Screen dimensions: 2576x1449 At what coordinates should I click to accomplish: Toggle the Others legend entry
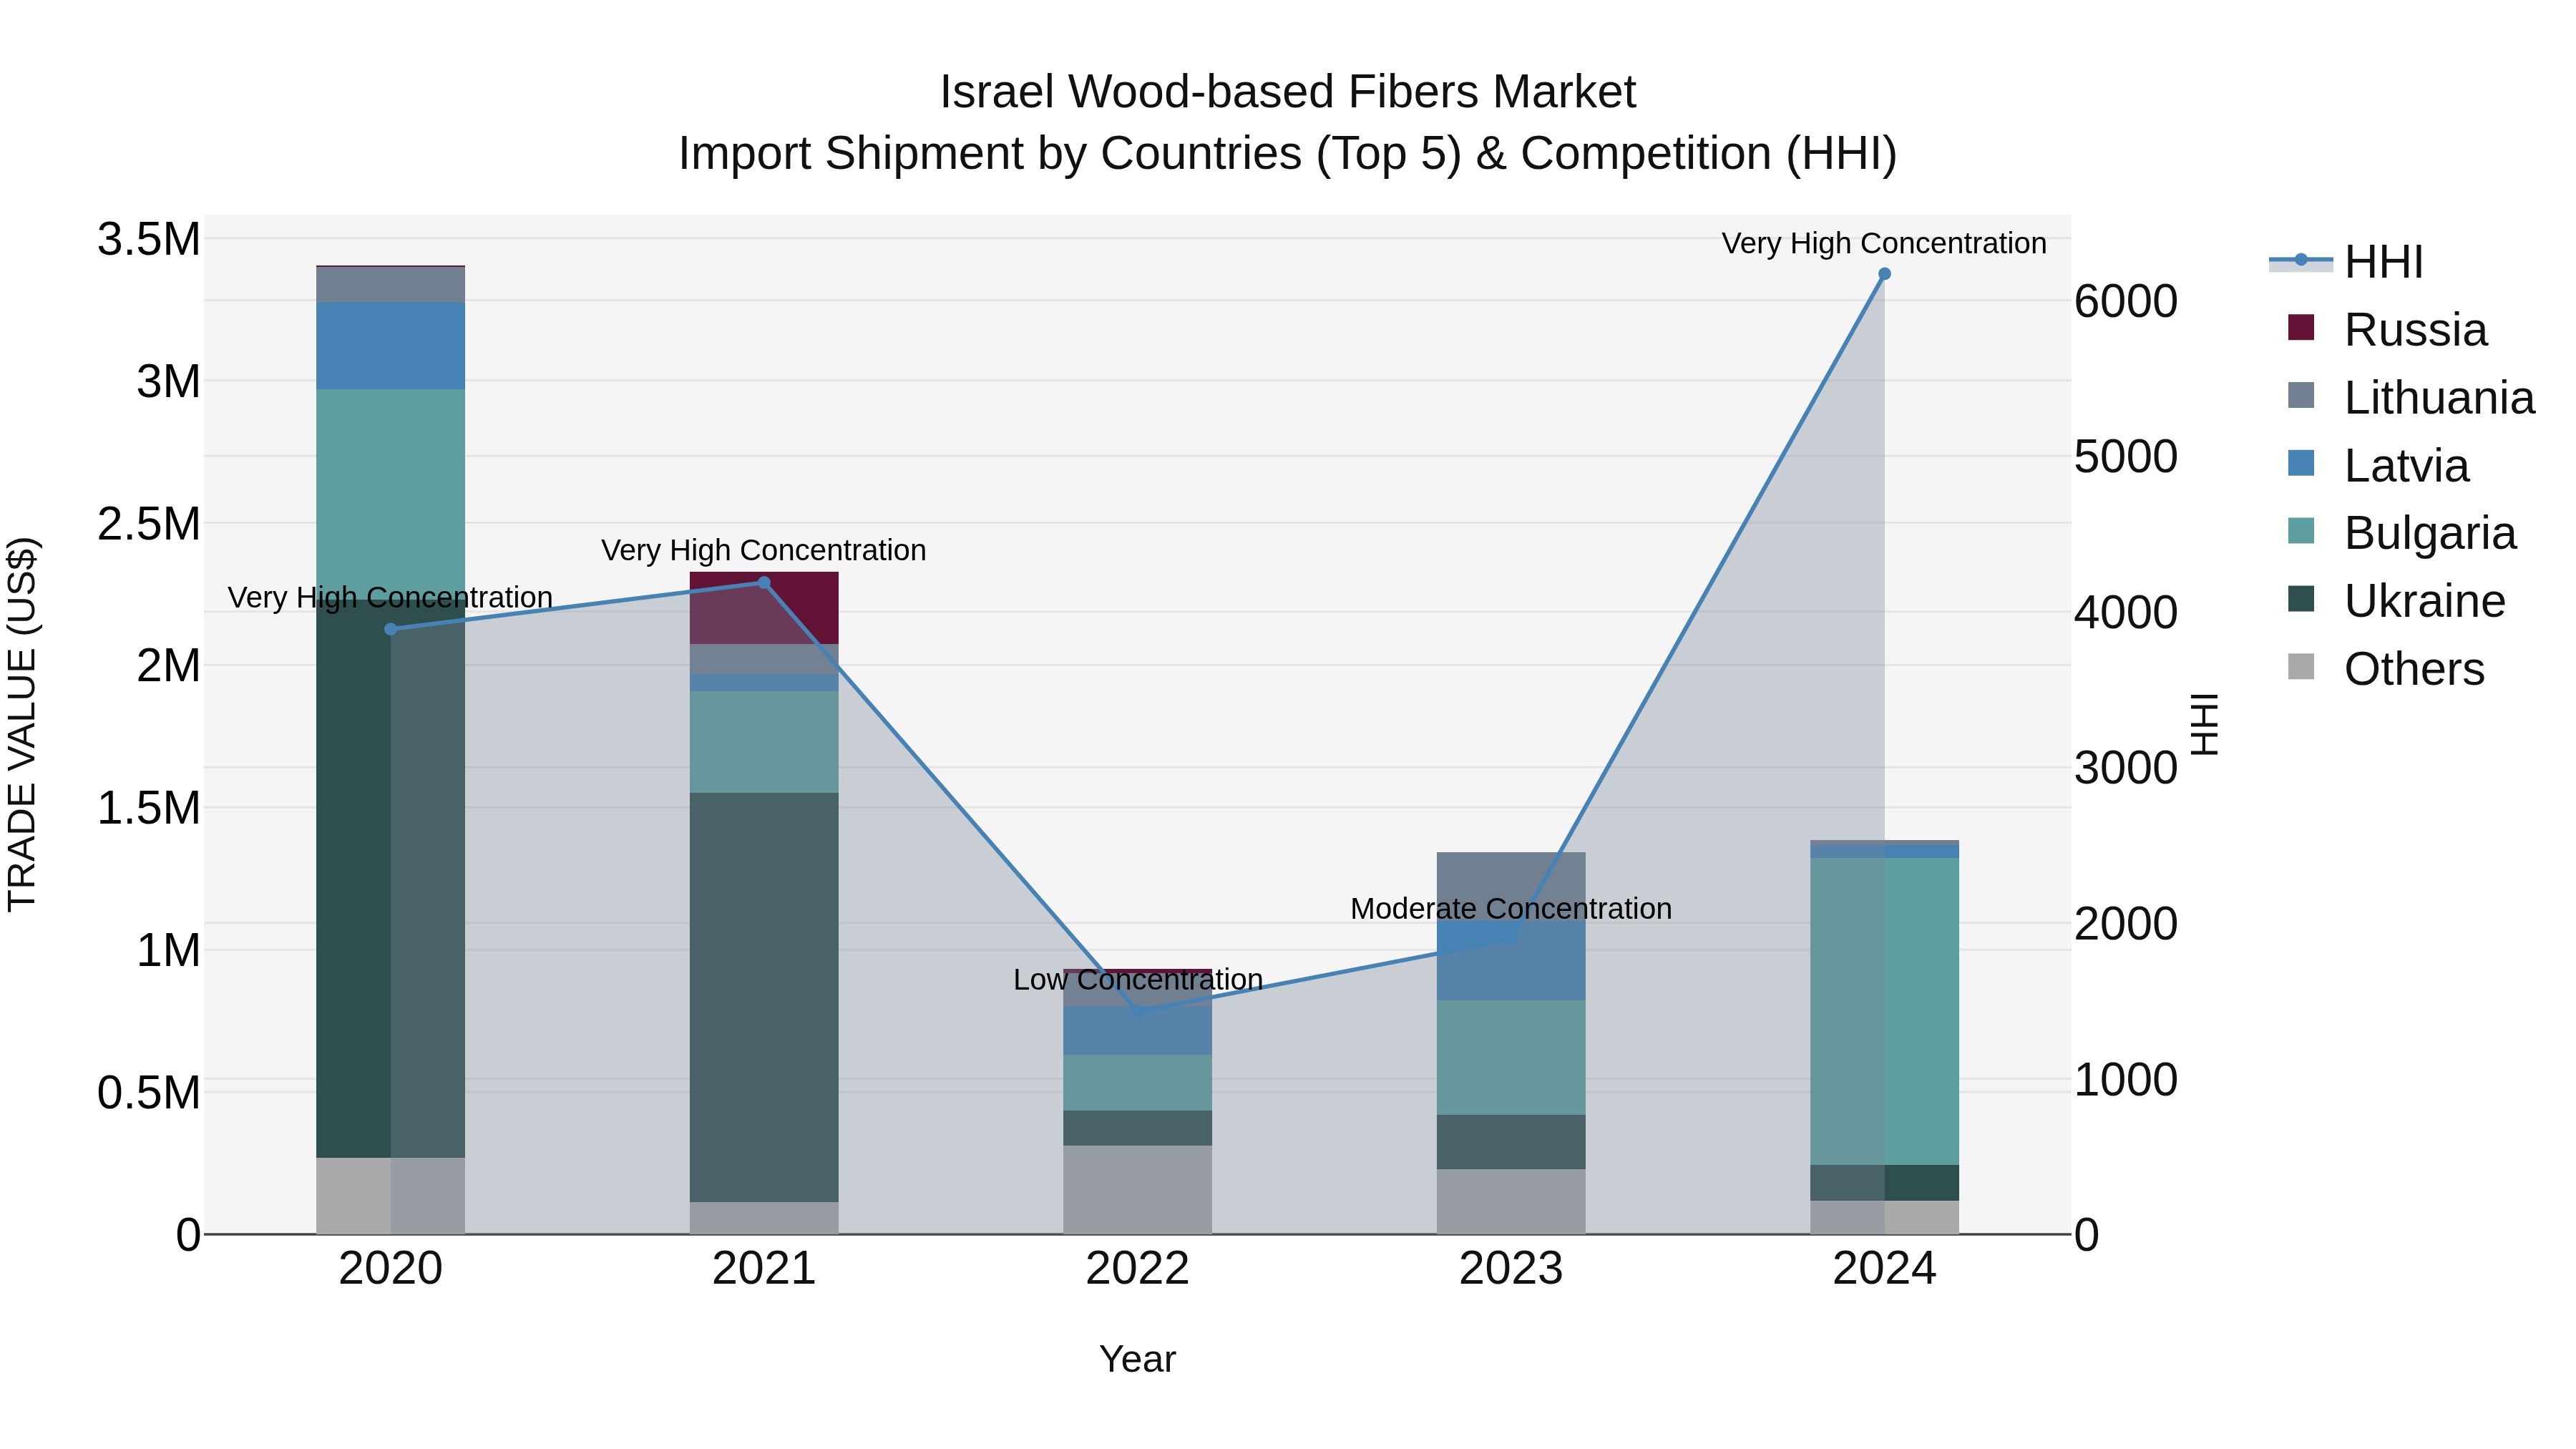[2386, 669]
